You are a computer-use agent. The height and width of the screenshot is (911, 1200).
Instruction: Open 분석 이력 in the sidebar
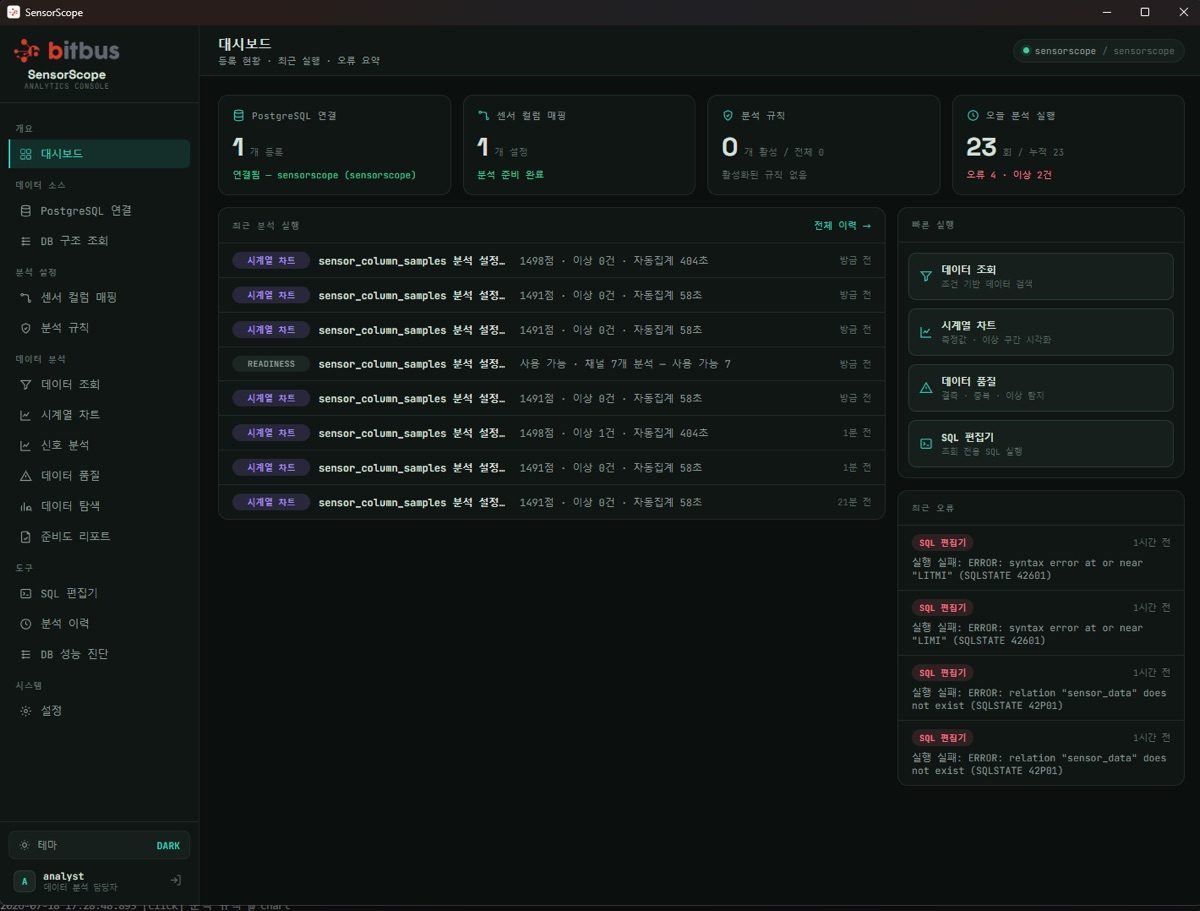[x=99, y=624]
